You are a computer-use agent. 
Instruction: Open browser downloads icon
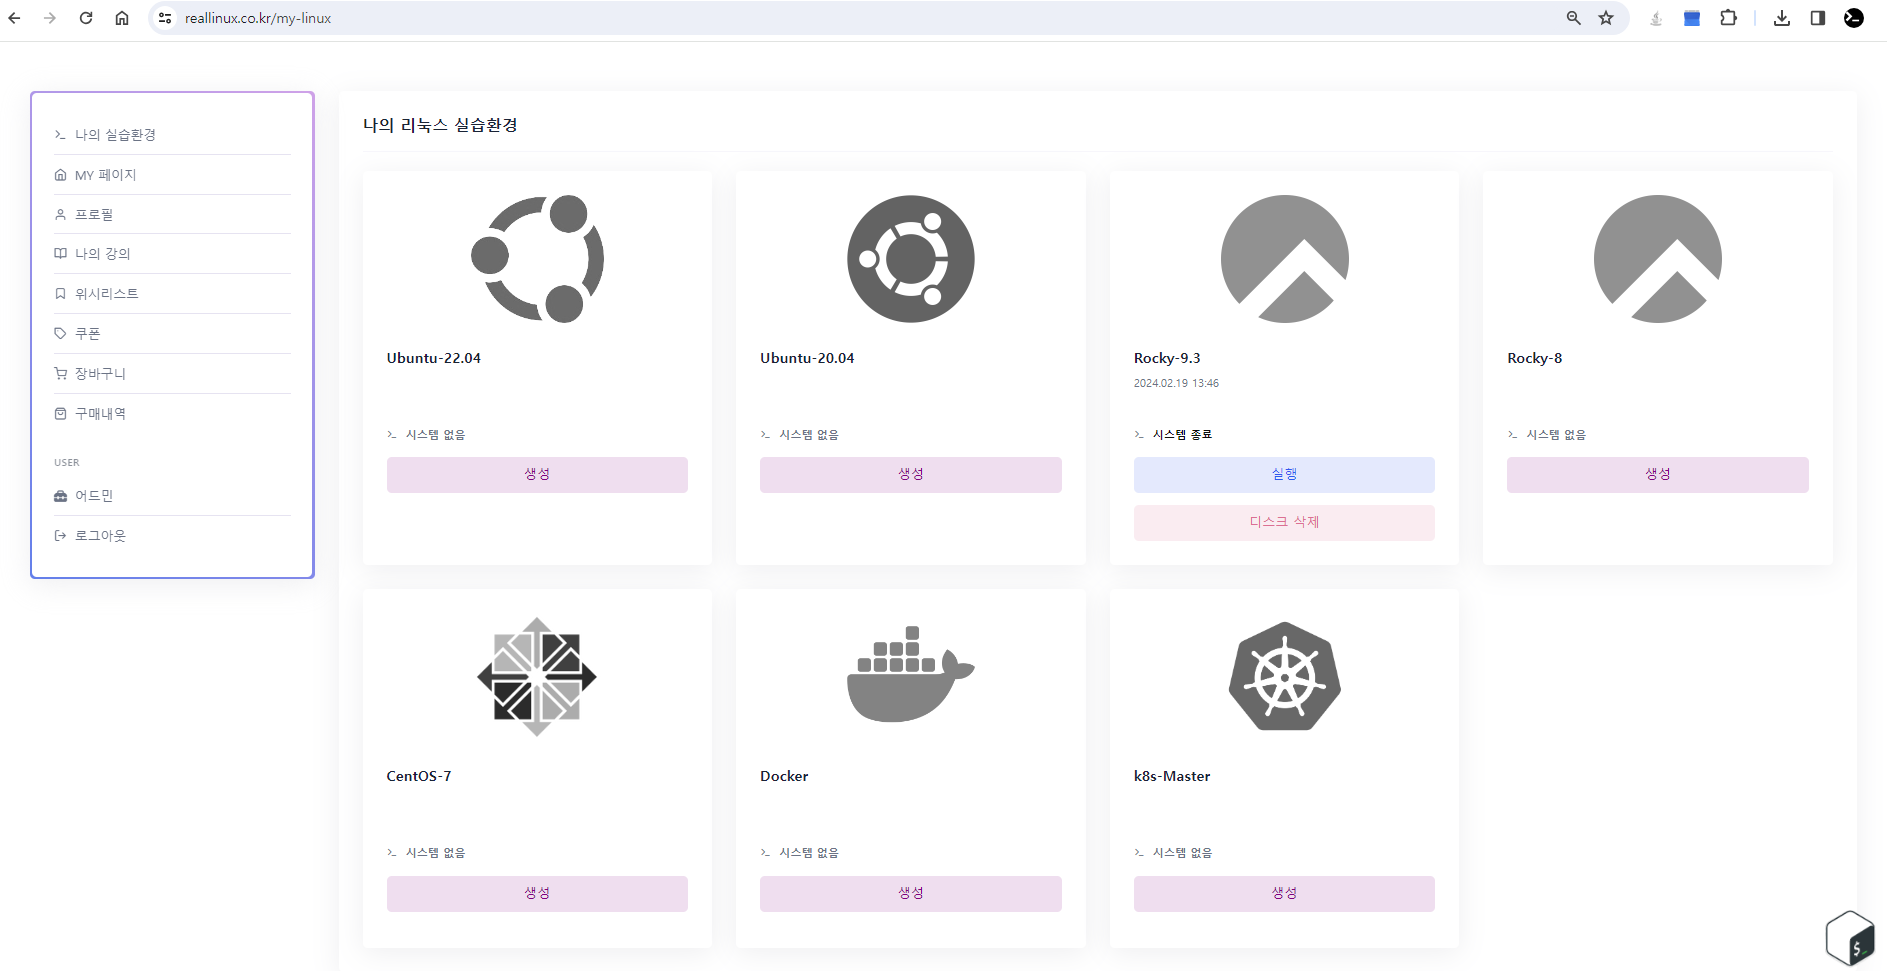[x=1782, y=18]
